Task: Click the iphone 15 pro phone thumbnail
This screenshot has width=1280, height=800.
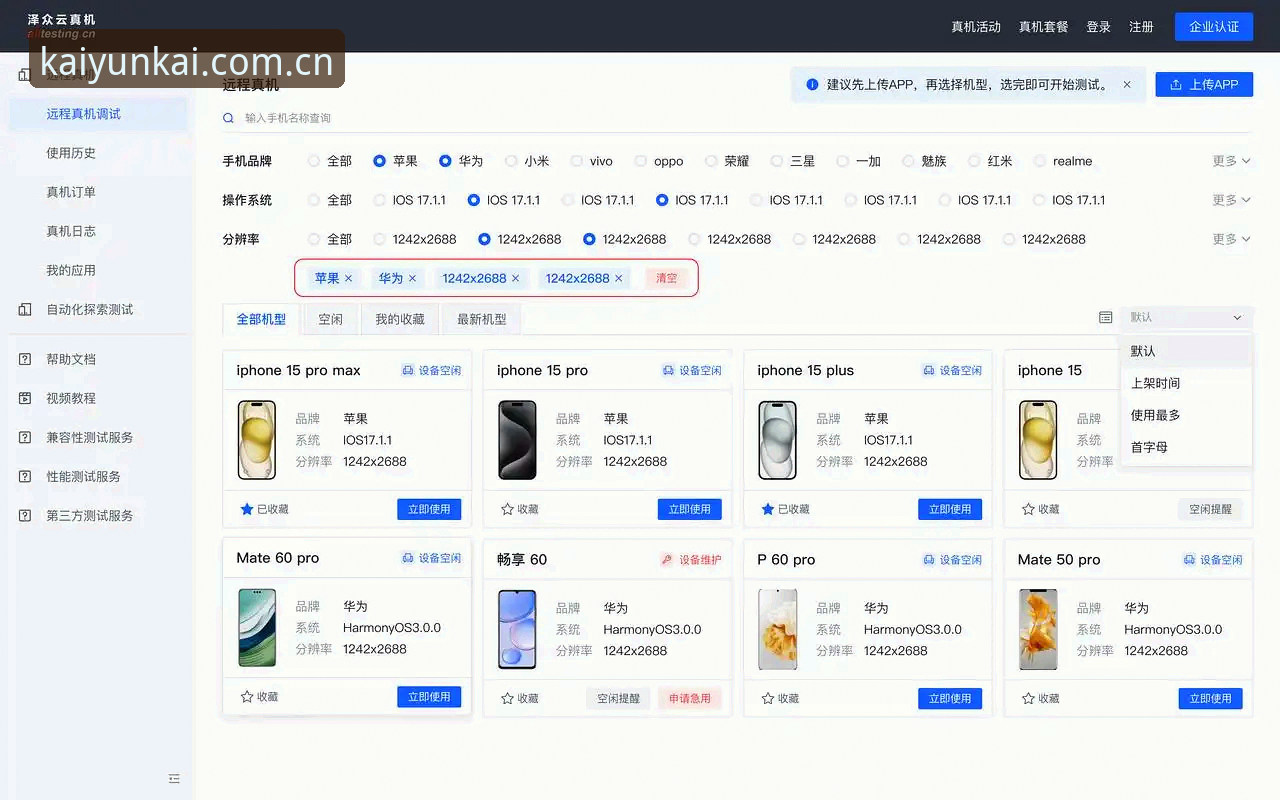Action: point(517,440)
